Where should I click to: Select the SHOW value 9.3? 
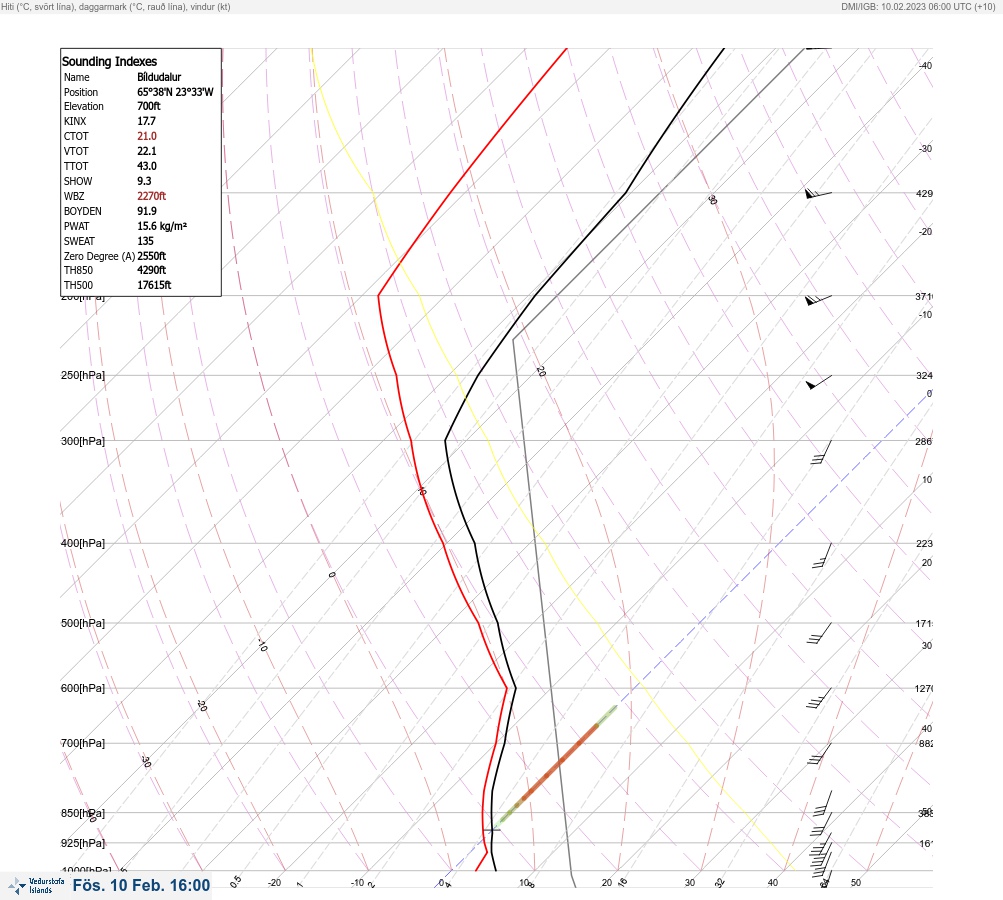pyautogui.click(x=144, y=181)
